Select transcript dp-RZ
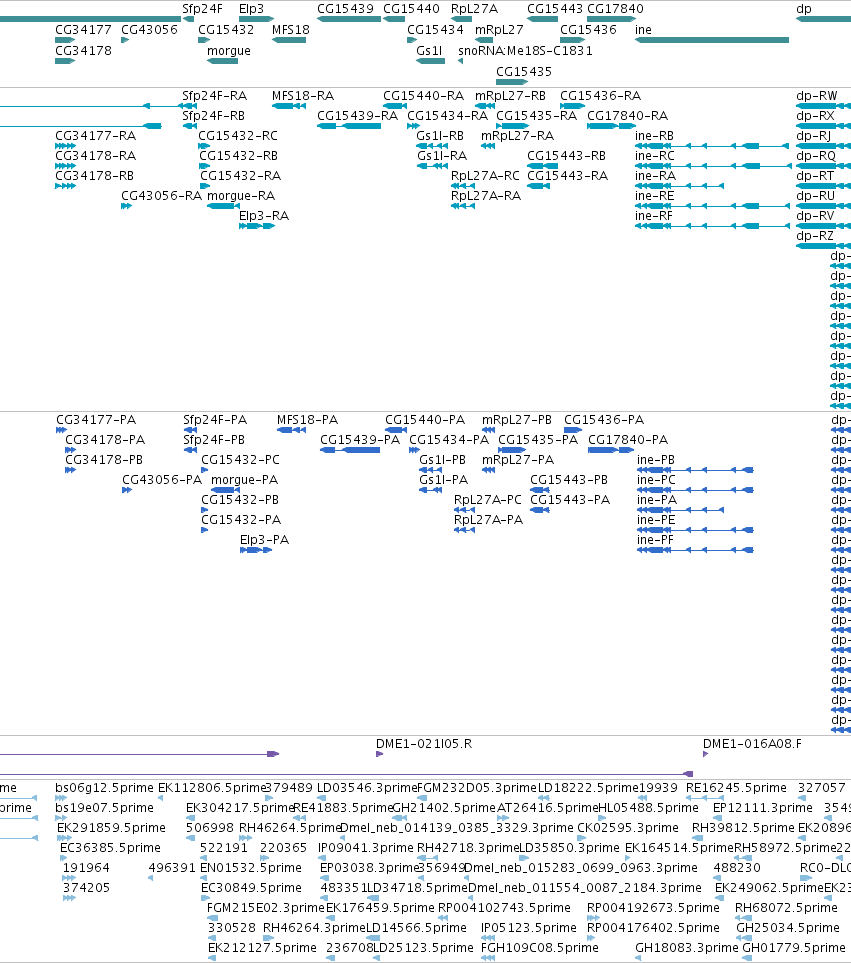Screen dimensions: 851x963 [815, 236]
